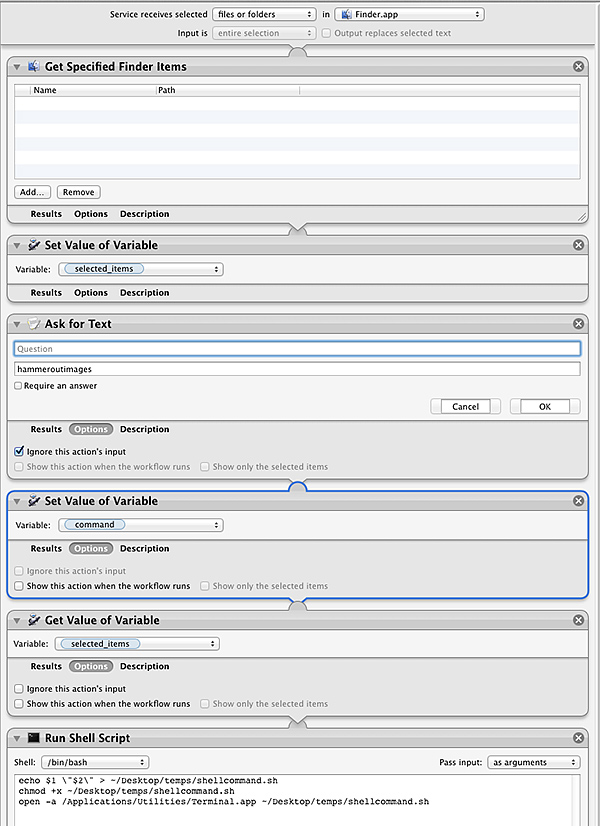
Task: Open Results tab of Get Value of Variable
Action: tap(46, 666)
